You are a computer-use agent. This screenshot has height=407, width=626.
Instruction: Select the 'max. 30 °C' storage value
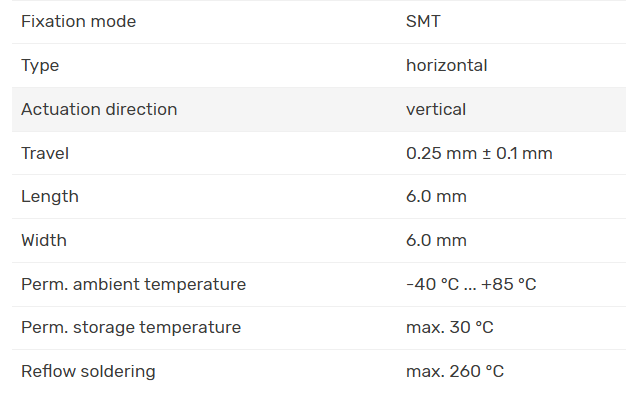(450, 327)
